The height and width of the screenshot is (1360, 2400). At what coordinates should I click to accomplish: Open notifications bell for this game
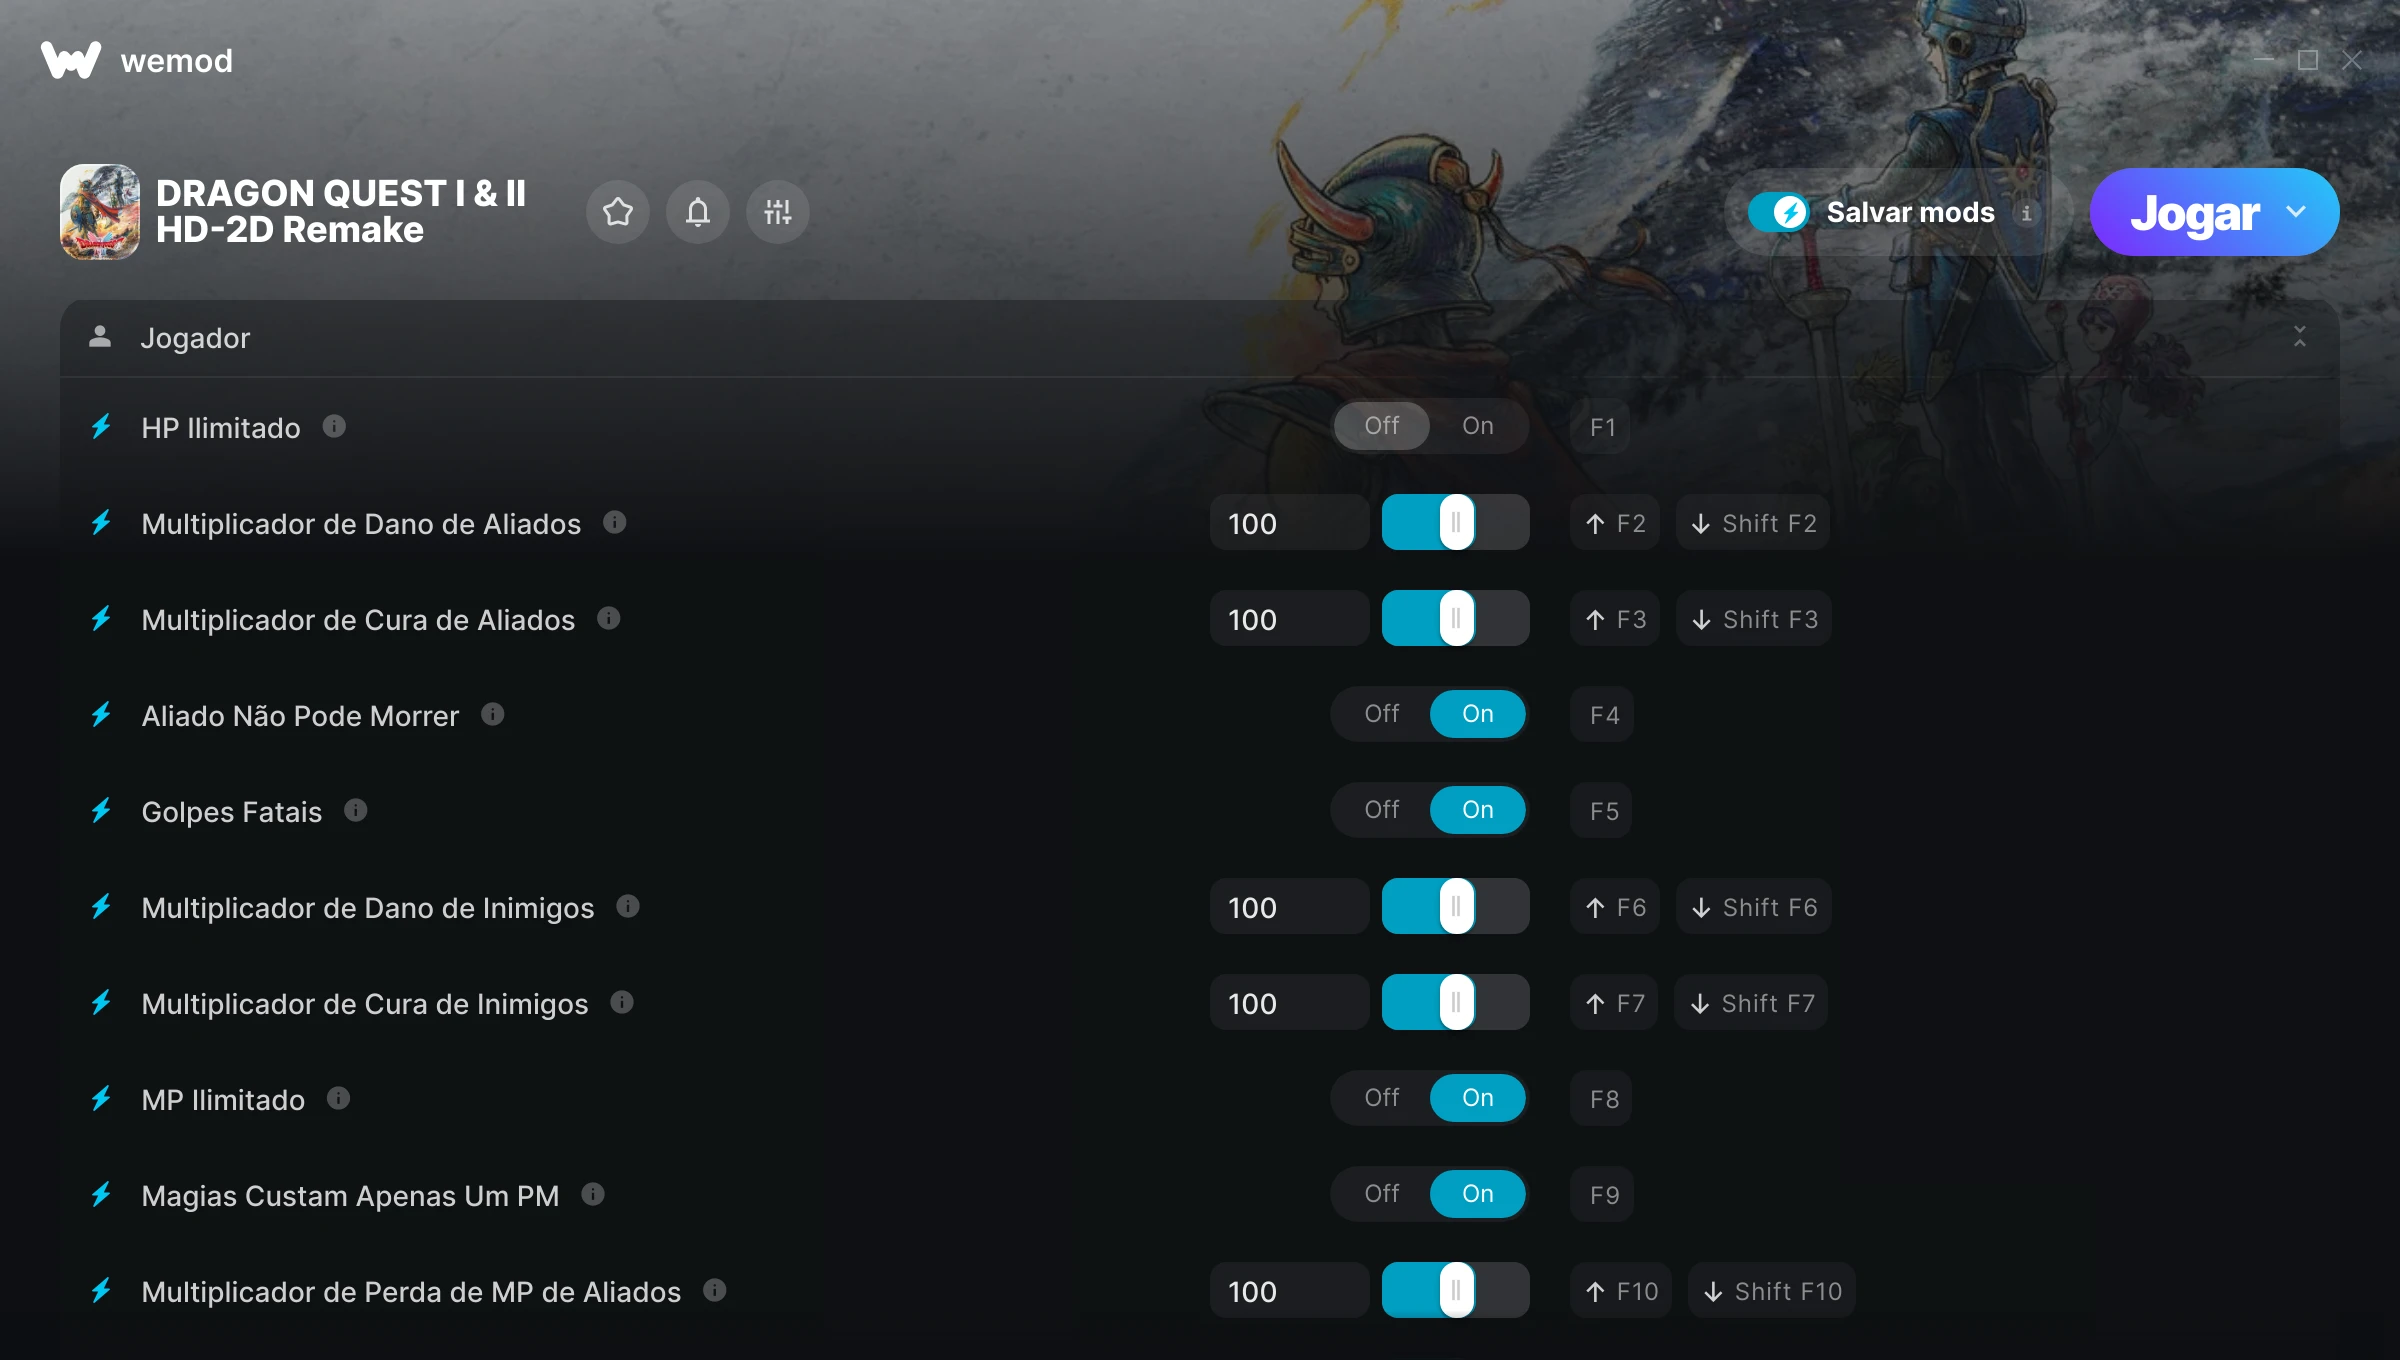coord(697,212)
